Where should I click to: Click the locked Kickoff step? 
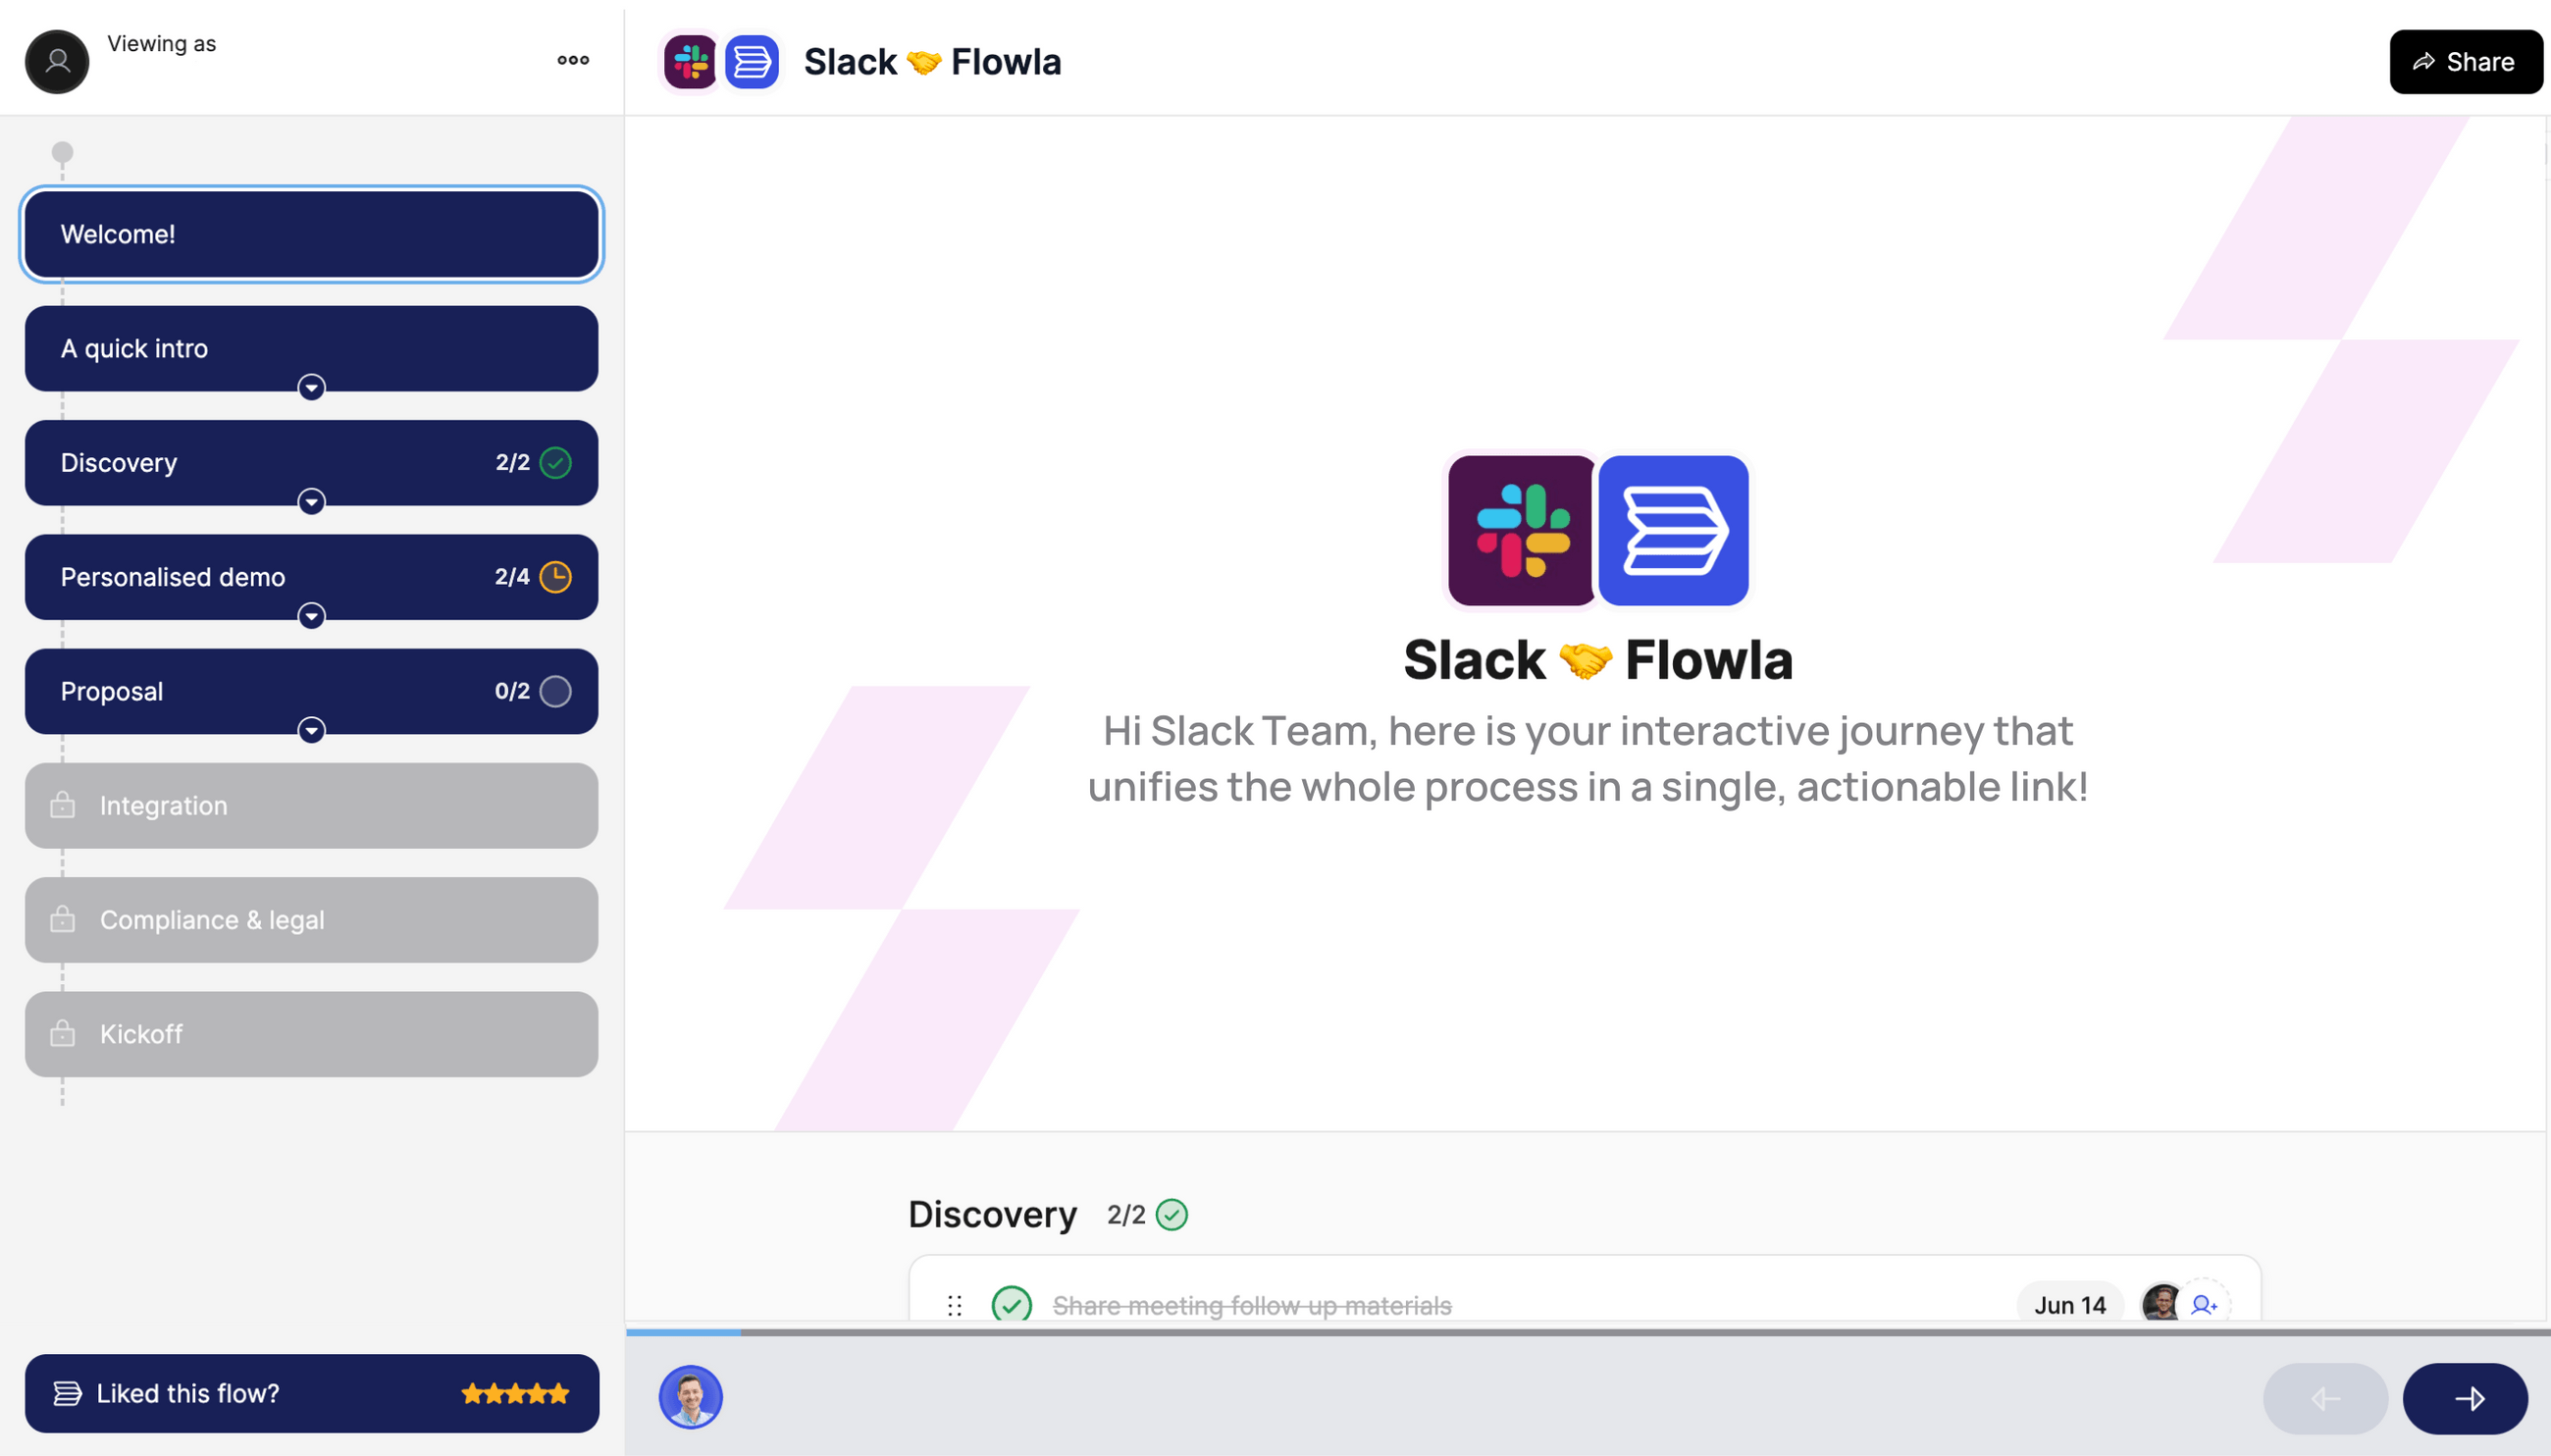click(311, 1034)
